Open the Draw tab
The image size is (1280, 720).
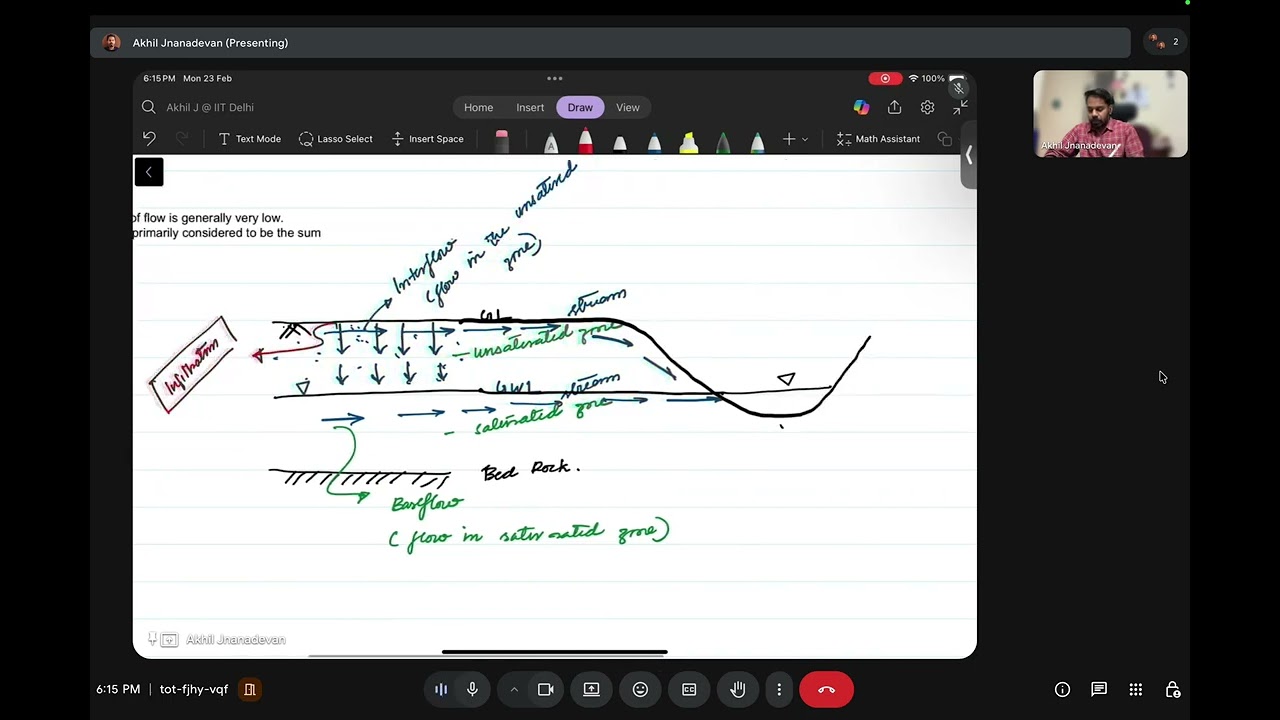(580, 107)
